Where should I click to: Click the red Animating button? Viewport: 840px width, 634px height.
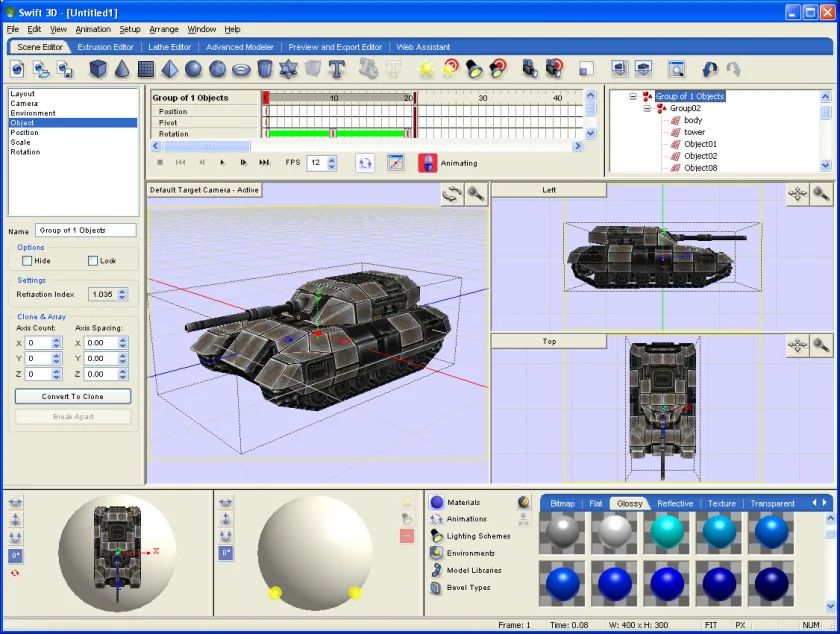tap(428, 163)
